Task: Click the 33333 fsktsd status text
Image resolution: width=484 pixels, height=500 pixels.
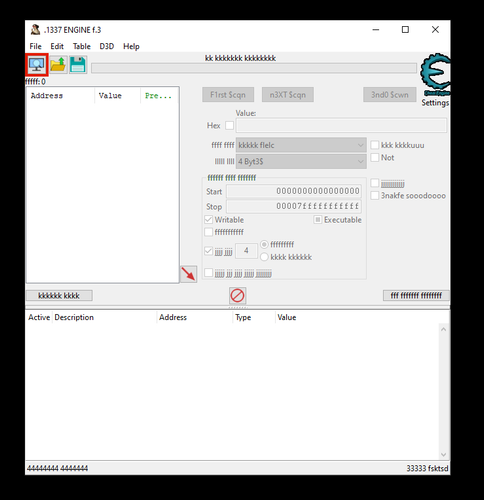Action: 427,468
